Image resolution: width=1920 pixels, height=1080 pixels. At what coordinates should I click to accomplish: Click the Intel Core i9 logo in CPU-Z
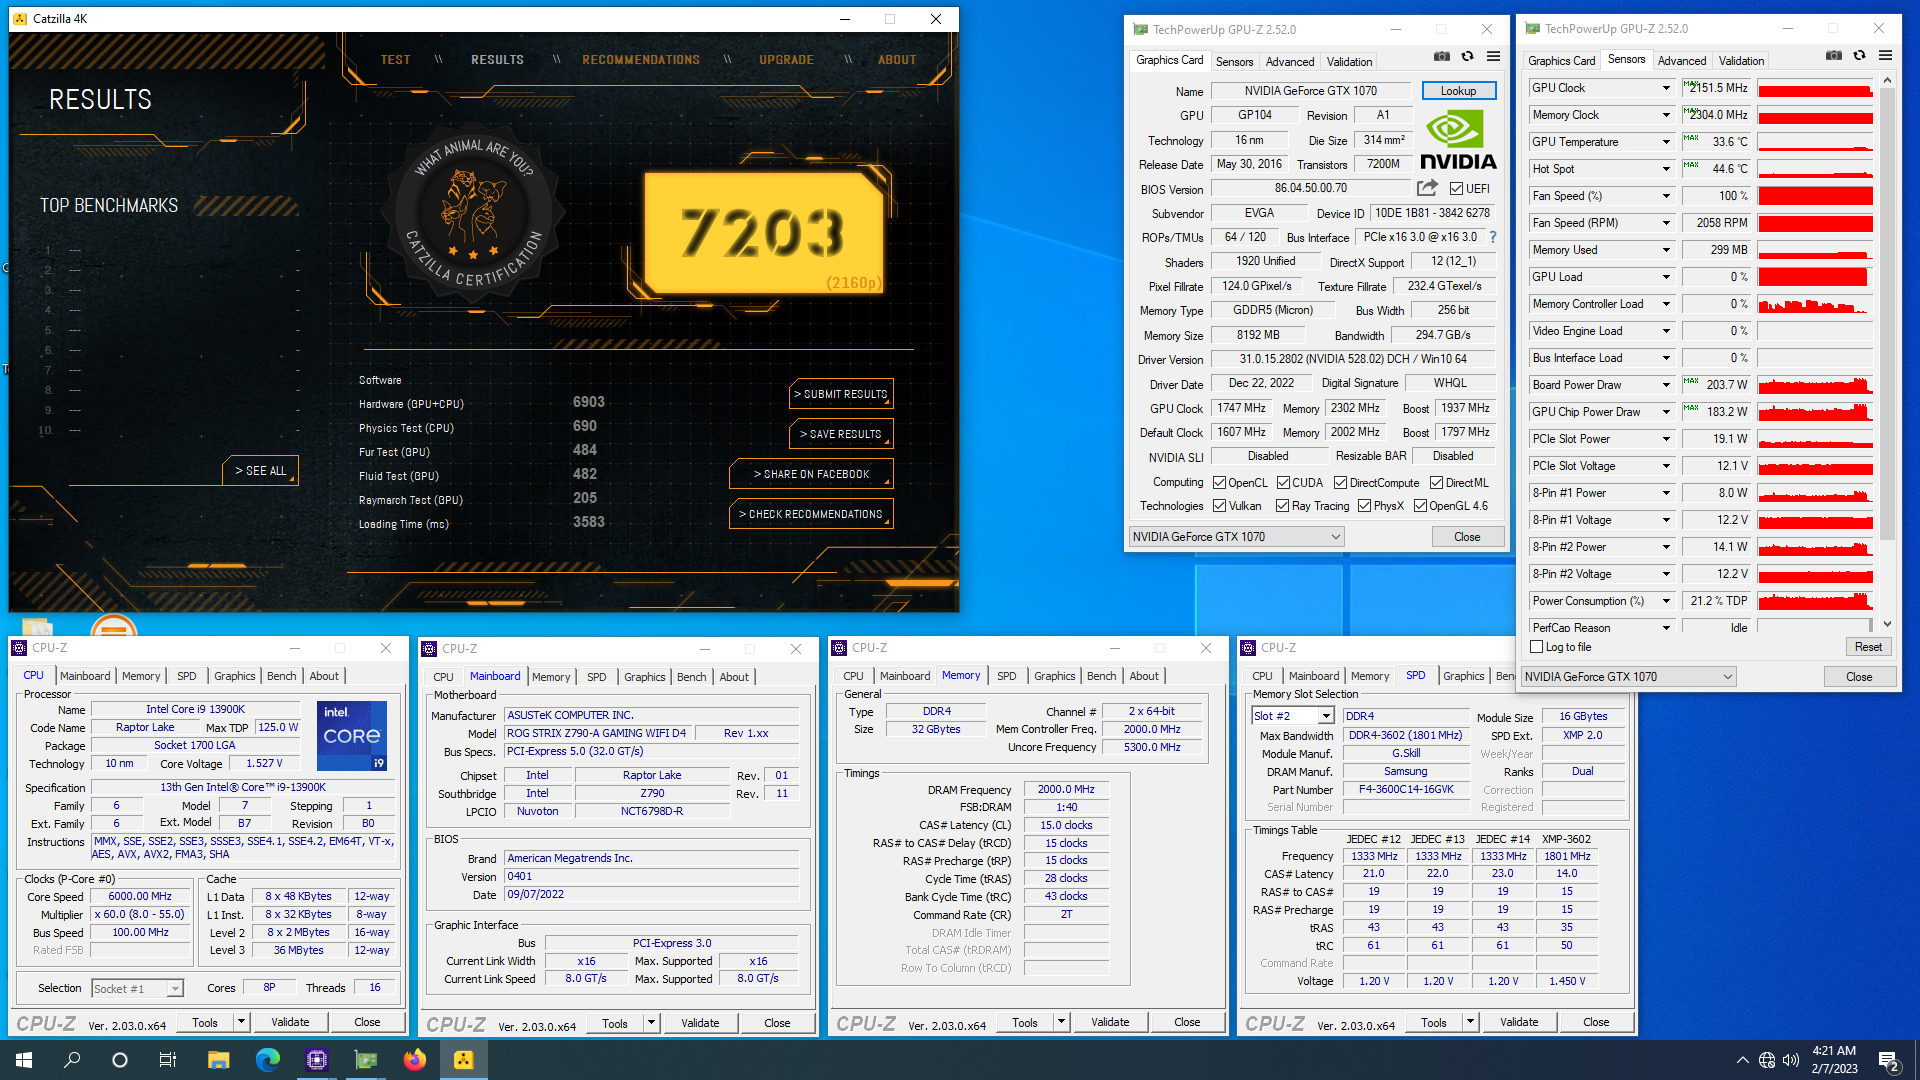click(x=352, y=736)
